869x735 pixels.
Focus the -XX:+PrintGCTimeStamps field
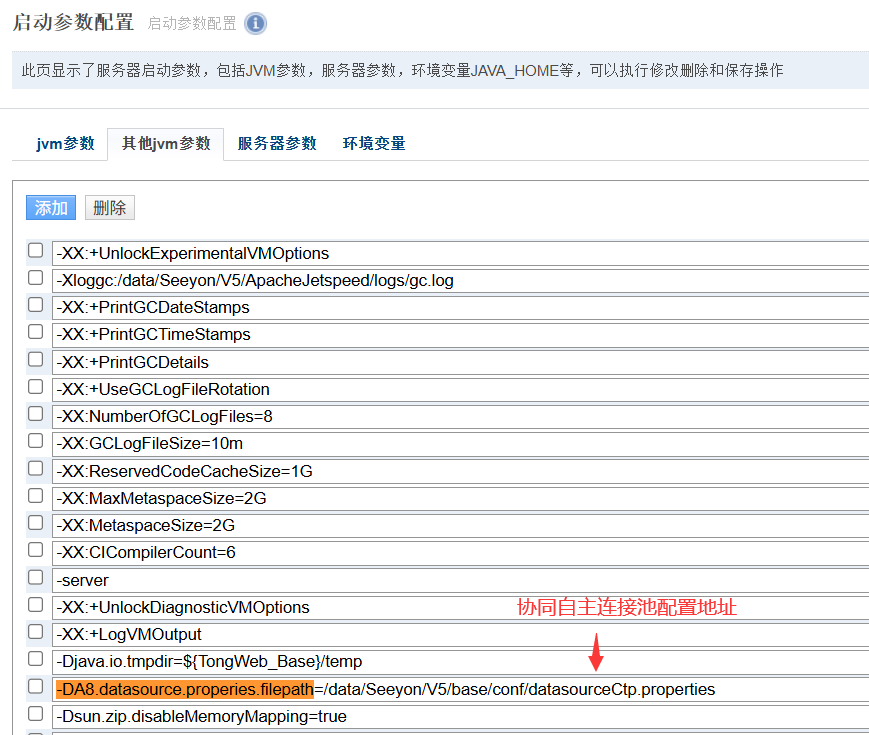click(461, 335)
